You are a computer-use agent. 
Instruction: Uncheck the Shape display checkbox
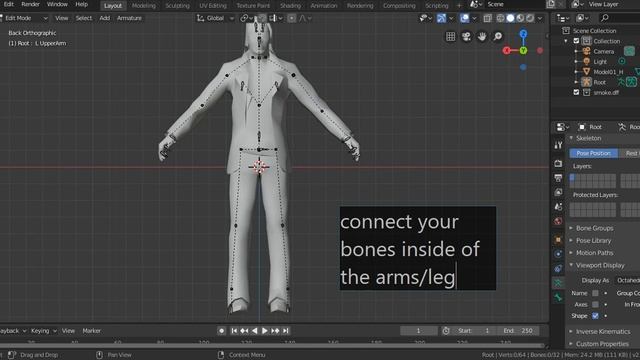coord(596,316)
